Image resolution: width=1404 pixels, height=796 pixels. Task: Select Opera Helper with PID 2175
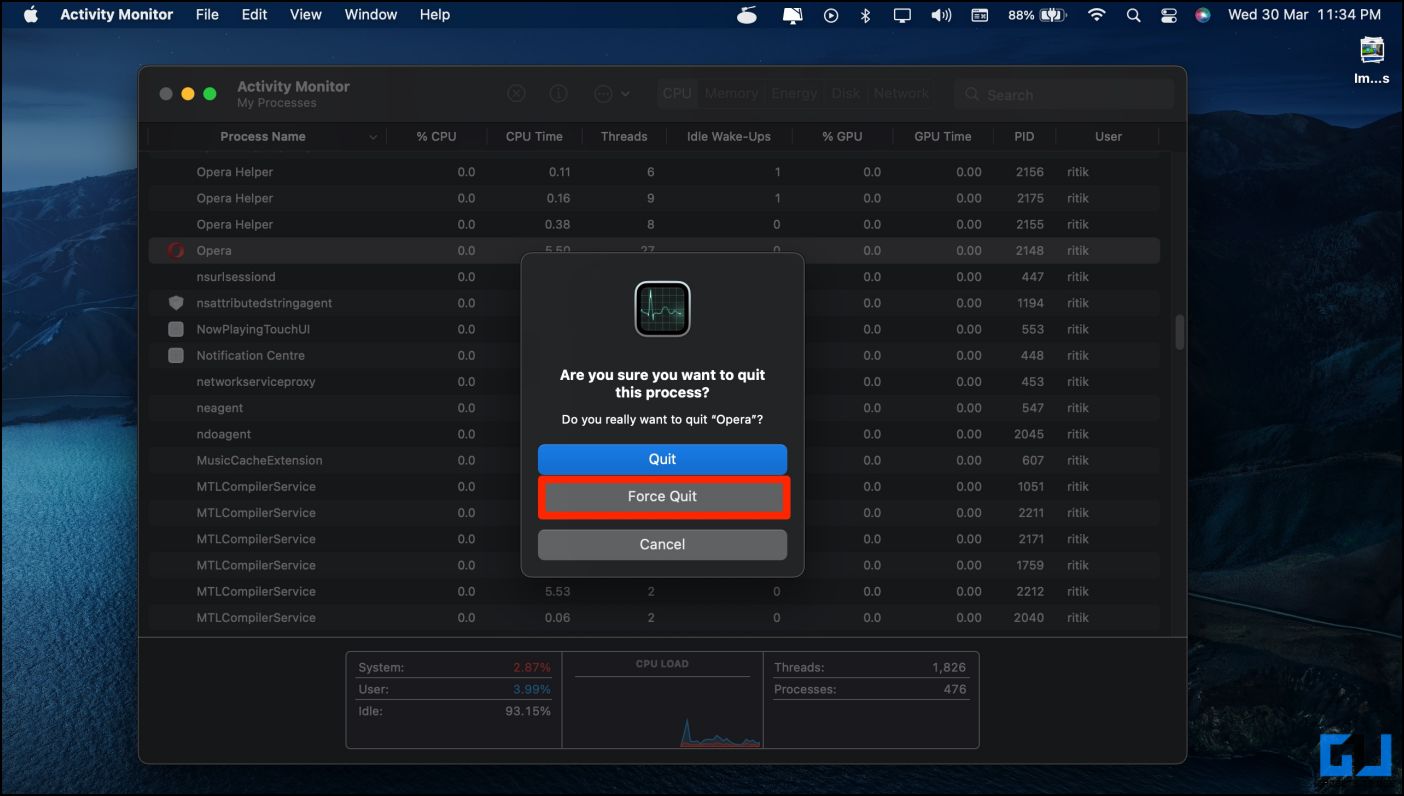654,198
